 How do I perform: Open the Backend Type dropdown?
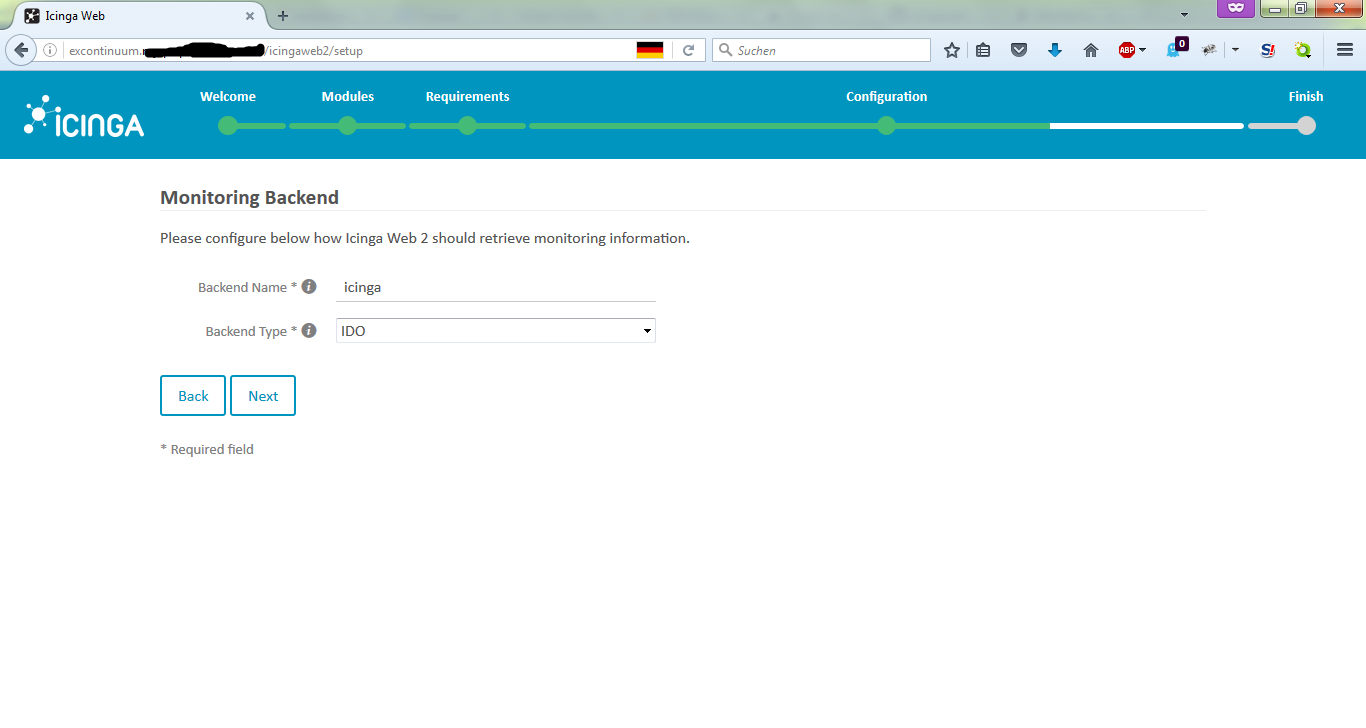(496, 331)
